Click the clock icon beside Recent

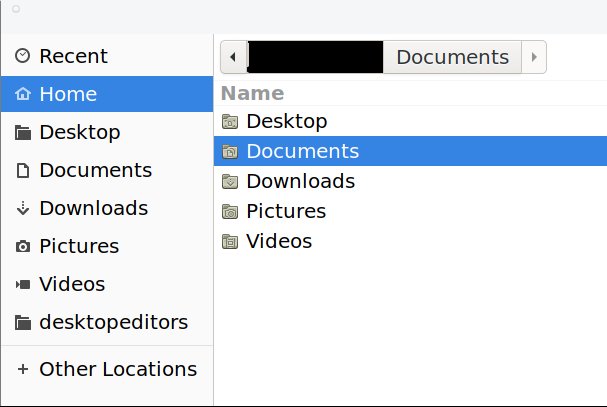point(22,56)
